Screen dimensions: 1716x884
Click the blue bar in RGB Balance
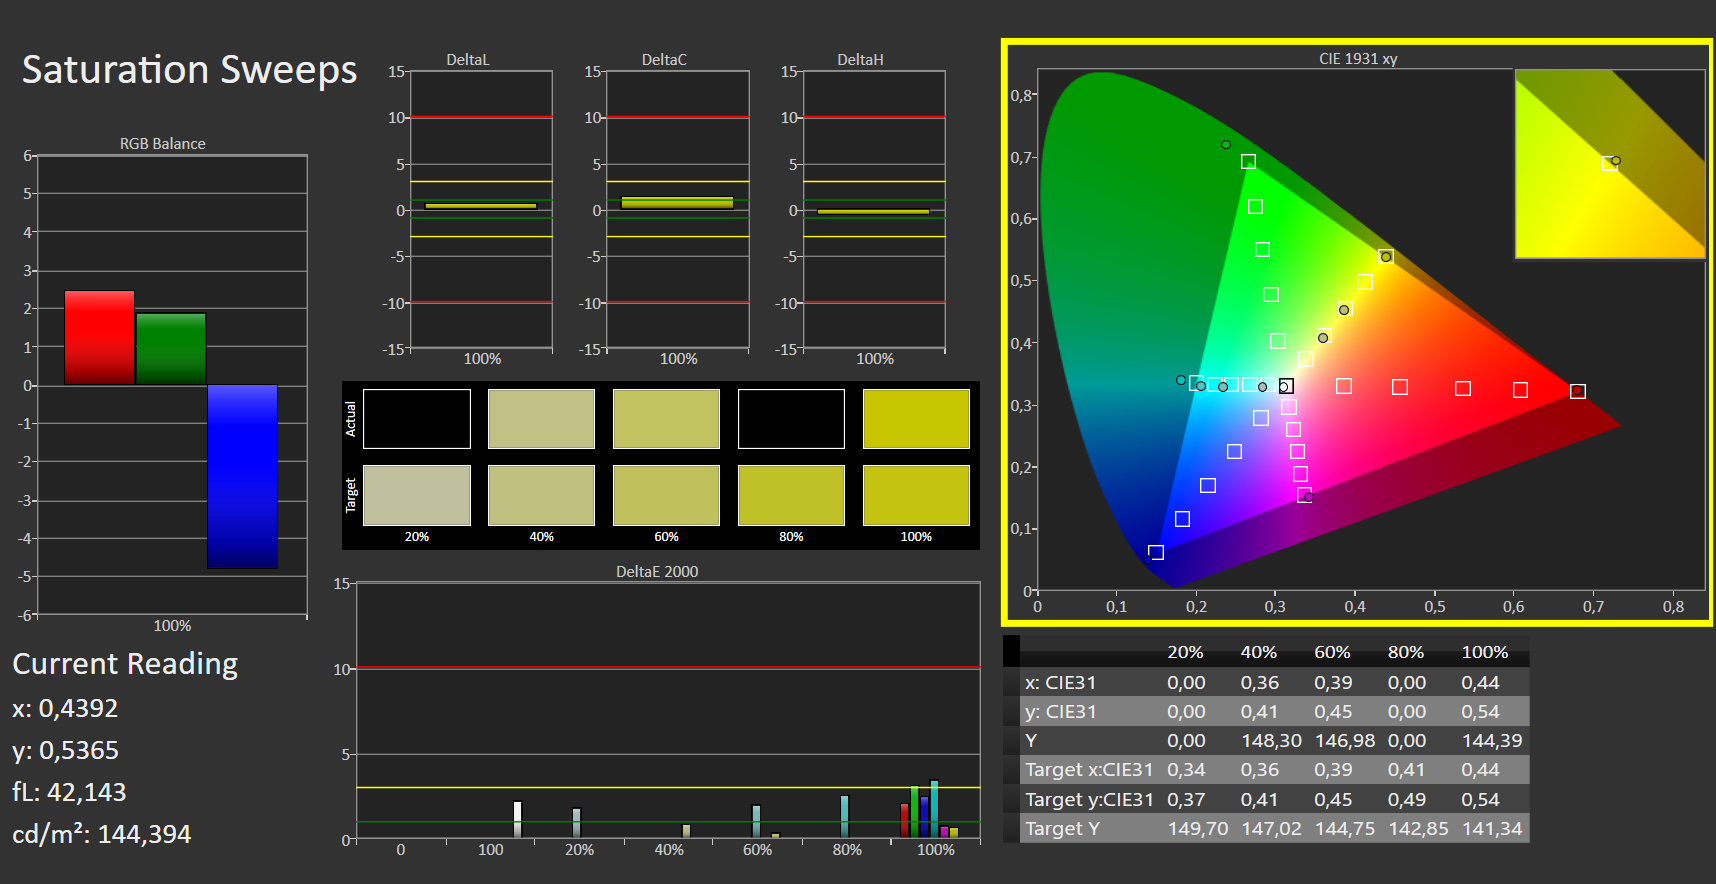[x=242, y=477]
